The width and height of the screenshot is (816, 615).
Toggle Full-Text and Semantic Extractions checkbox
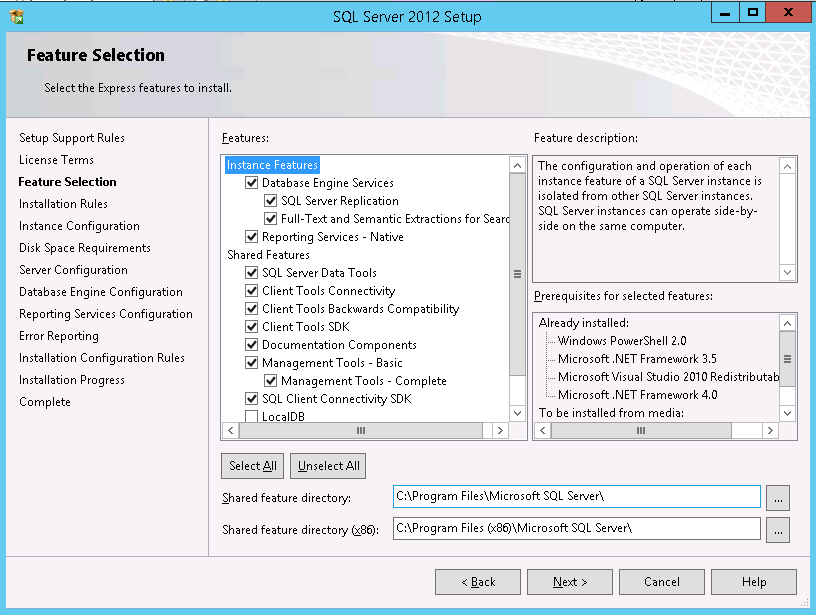271,219
